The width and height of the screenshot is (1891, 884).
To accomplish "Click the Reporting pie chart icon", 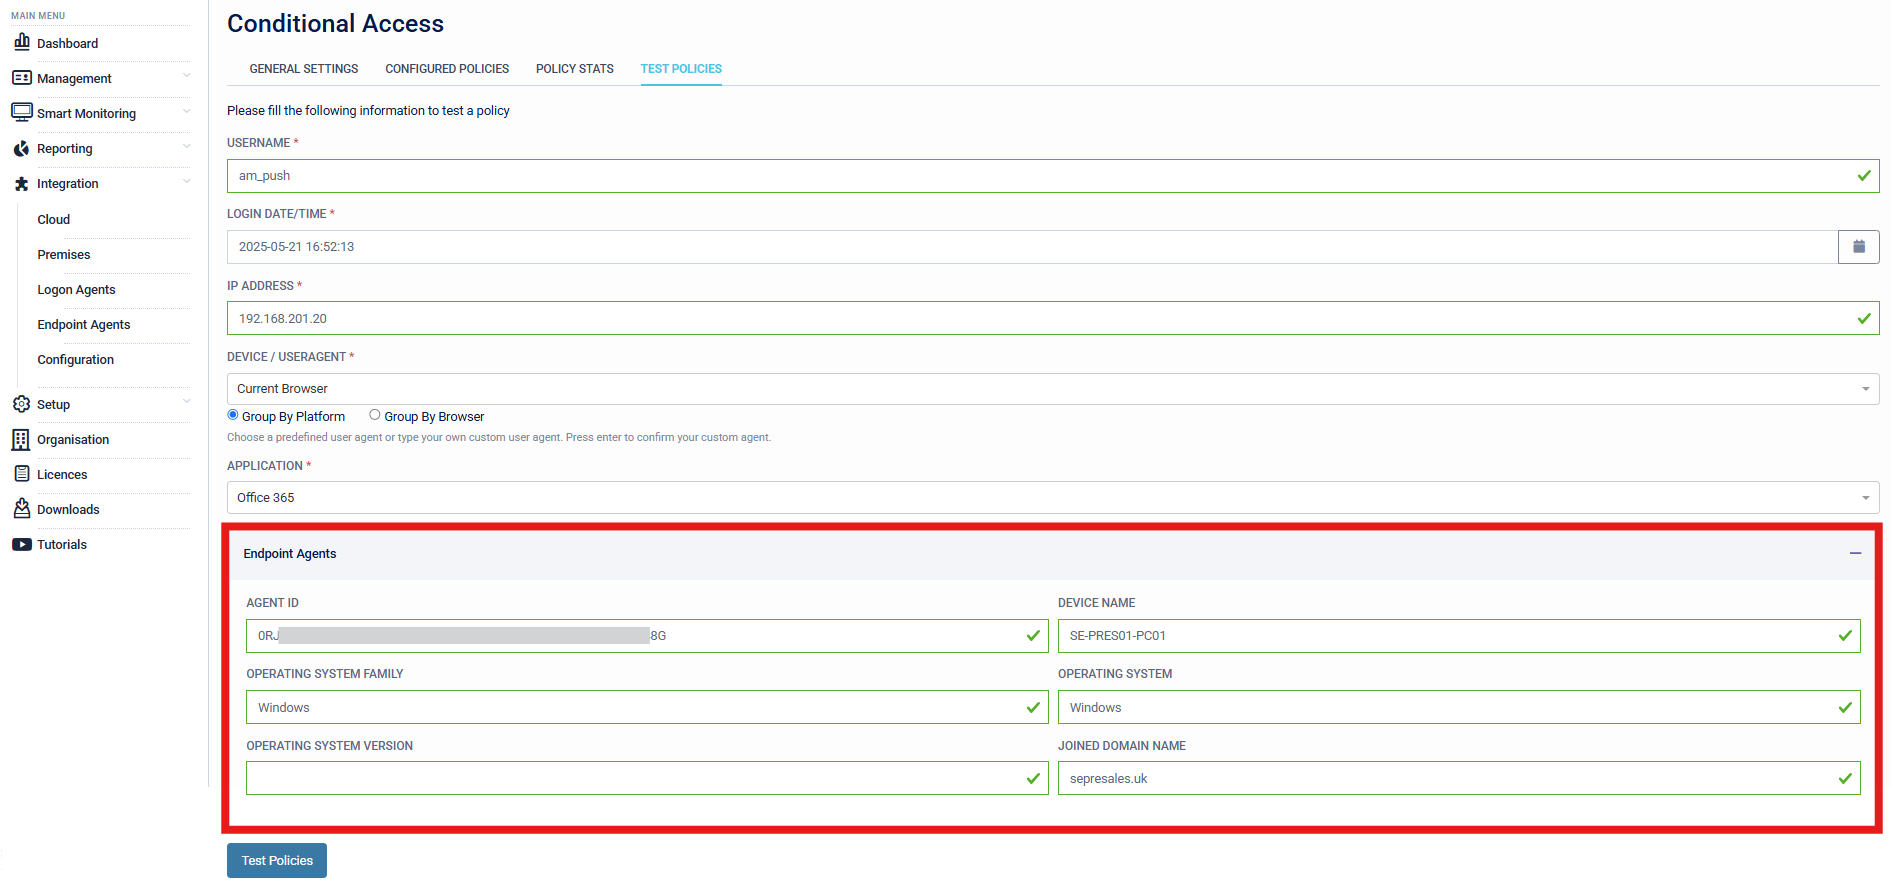I will 21,148.
